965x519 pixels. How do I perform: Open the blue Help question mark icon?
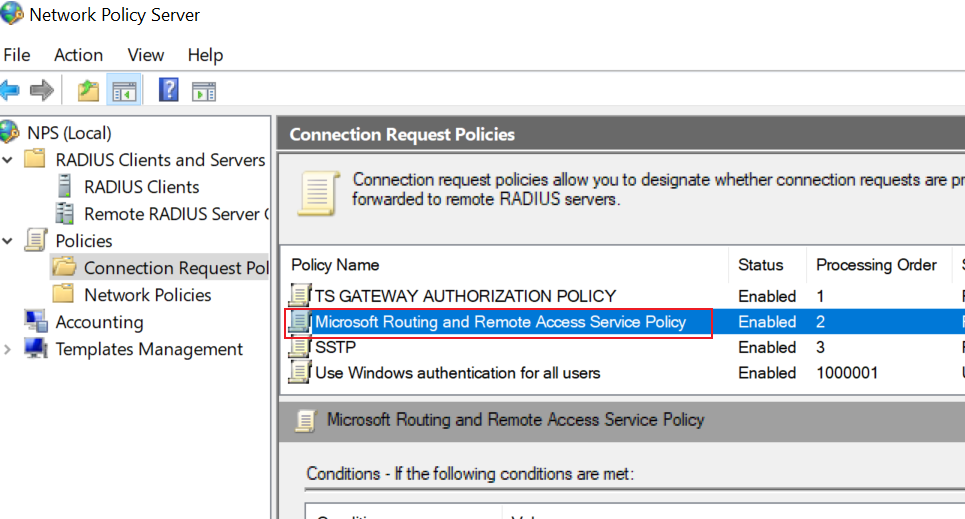pos(168,91)
